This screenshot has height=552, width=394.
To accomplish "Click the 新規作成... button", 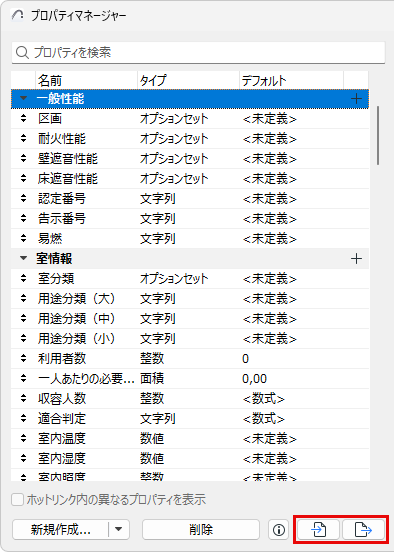I will (x=61, y=529).
